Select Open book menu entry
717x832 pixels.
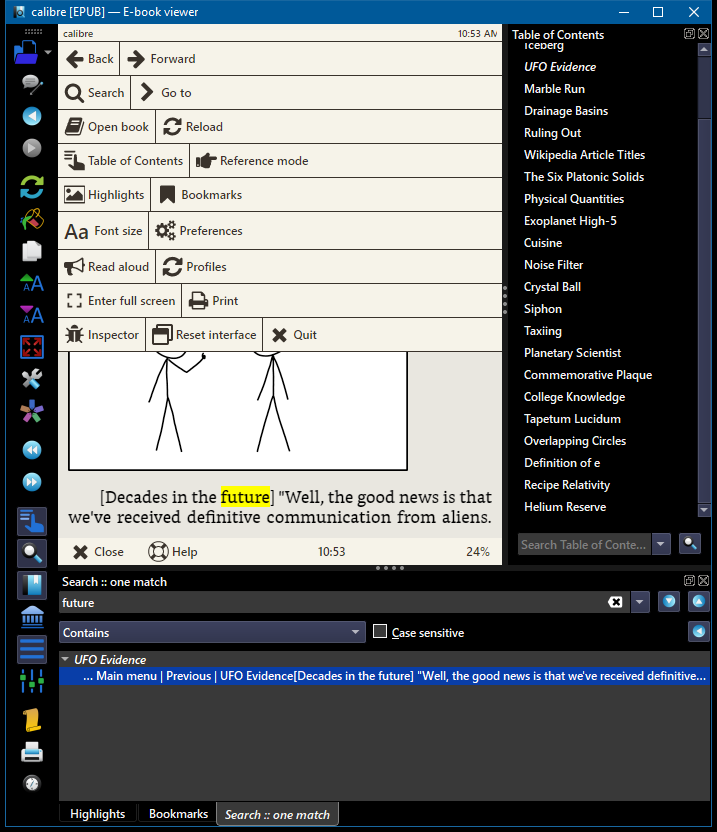pyautogui.click(x=107, y=127)
